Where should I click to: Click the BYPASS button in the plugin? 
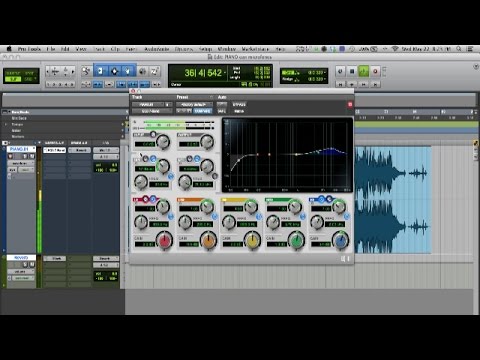pos(239,105)
